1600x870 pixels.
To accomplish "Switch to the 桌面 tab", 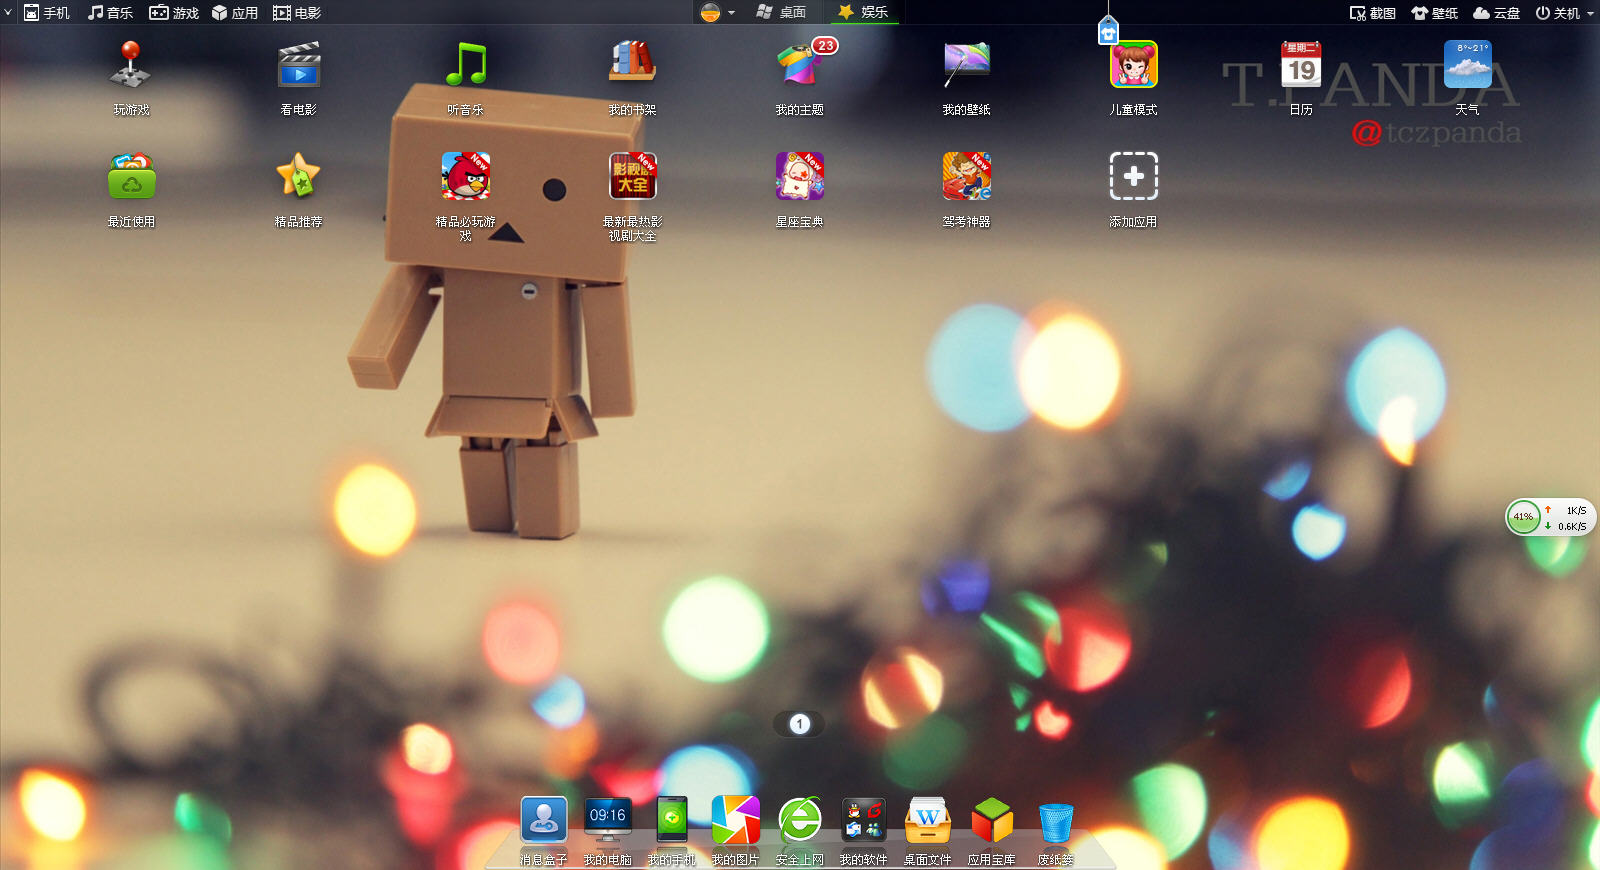I will click(782, 12).
